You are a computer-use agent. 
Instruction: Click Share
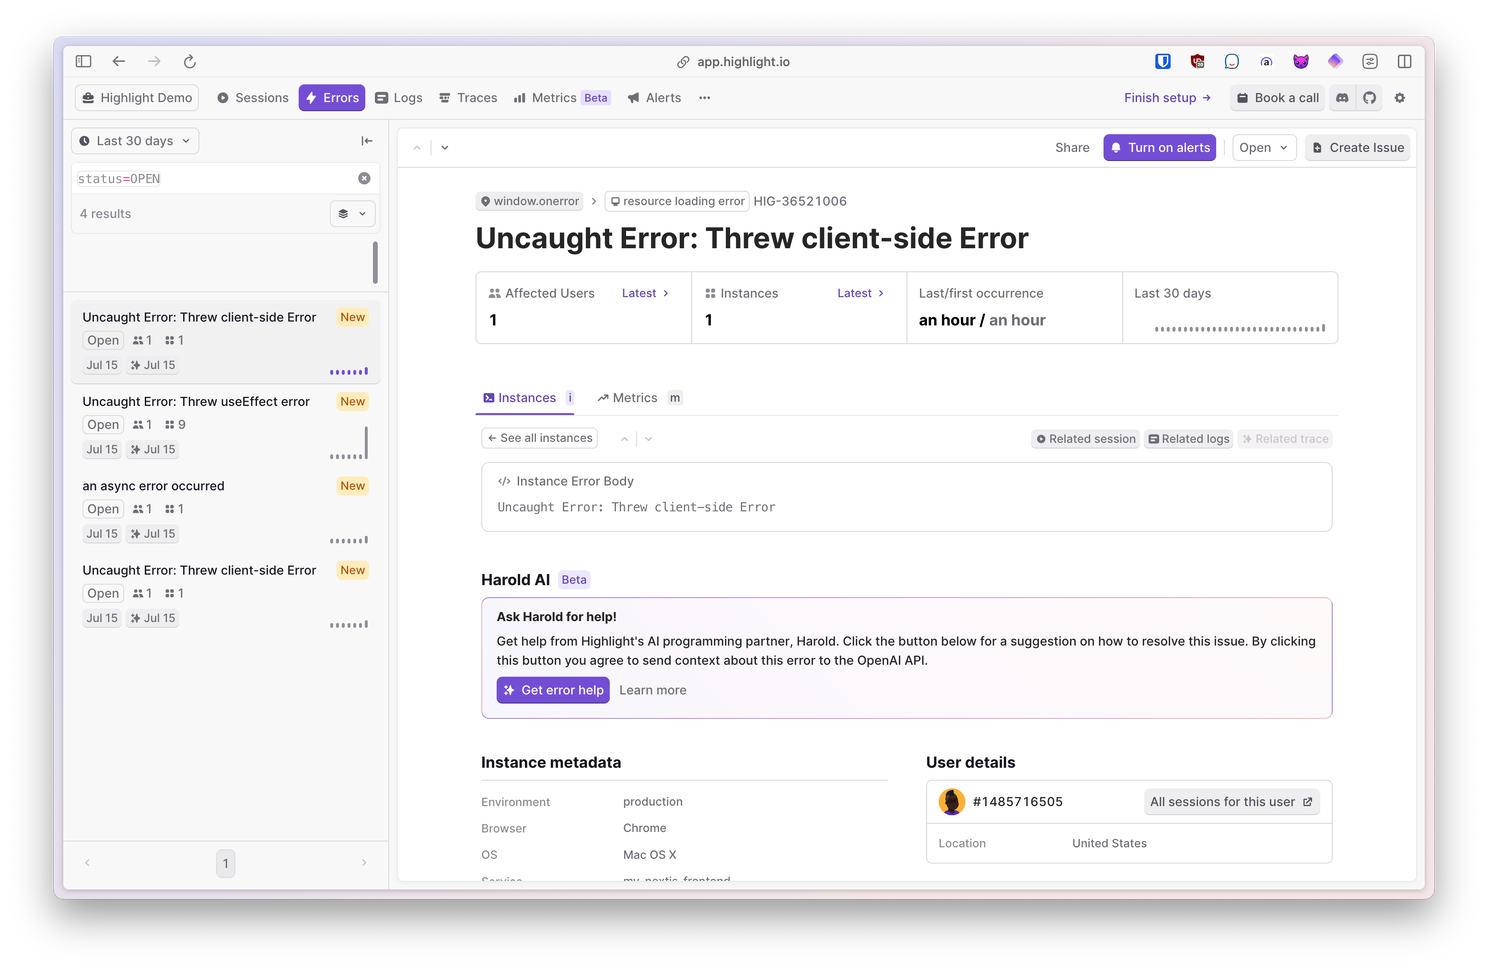click(1072, 148)
